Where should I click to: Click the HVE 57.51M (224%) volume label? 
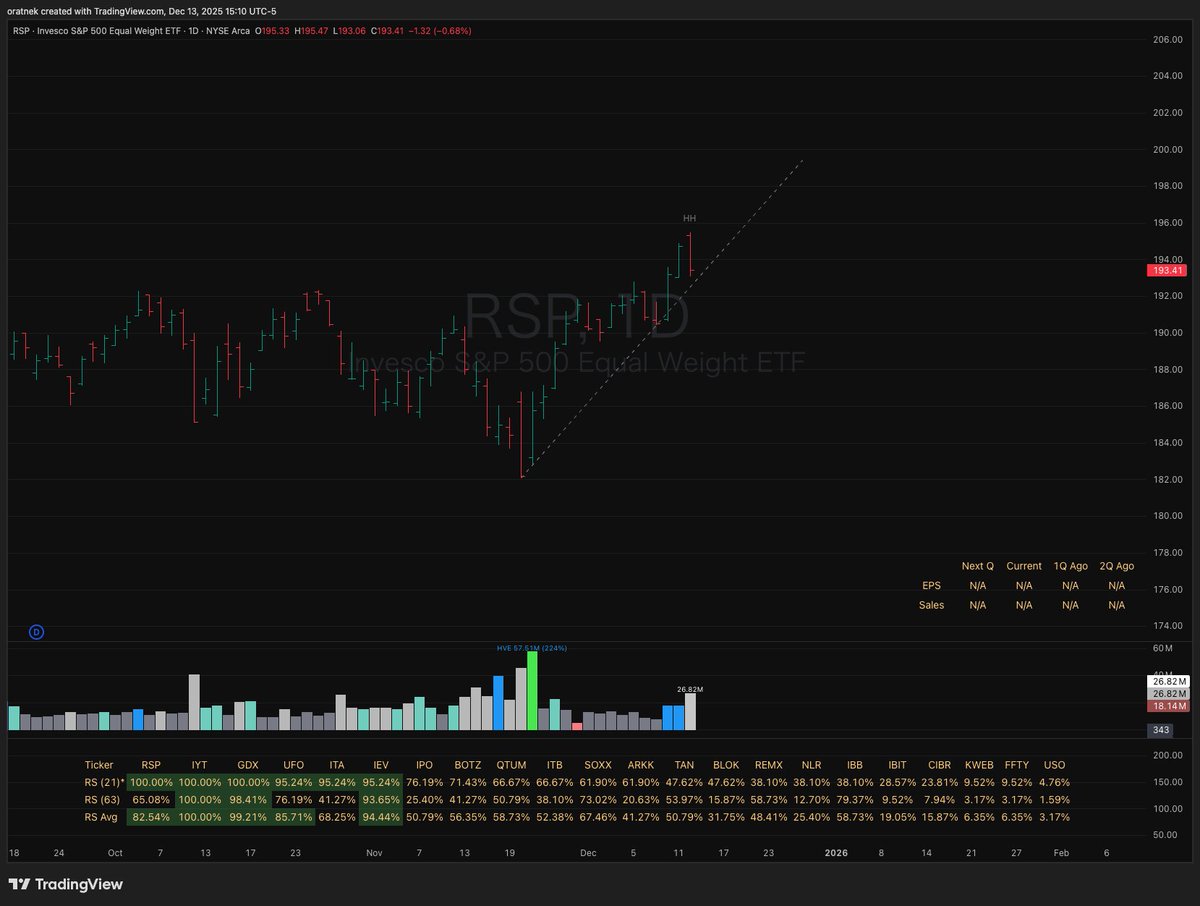532,648
